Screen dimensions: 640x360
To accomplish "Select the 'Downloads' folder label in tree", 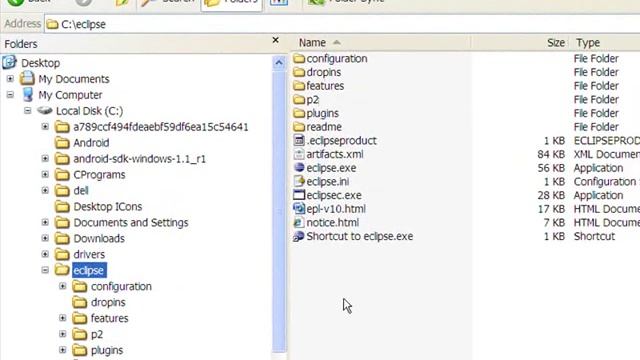I will (99, 238).
